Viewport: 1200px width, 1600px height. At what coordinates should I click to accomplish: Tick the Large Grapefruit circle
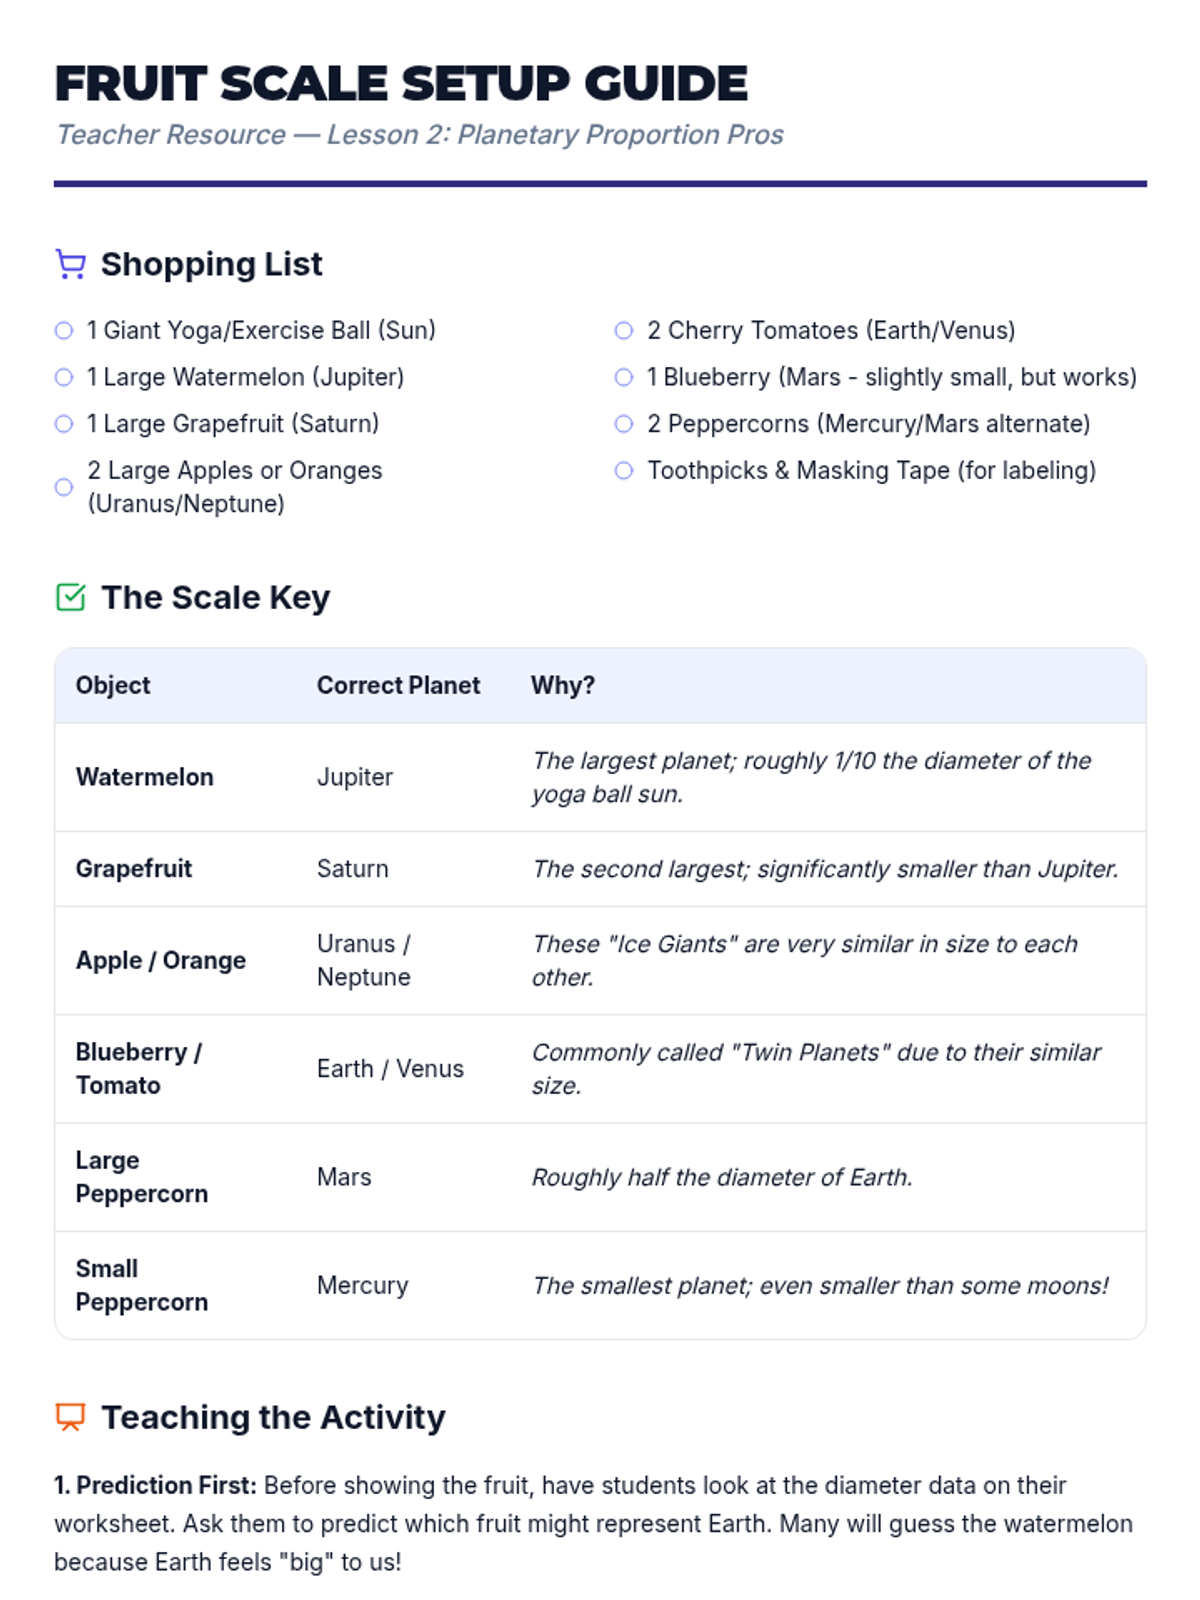[64, 424]
